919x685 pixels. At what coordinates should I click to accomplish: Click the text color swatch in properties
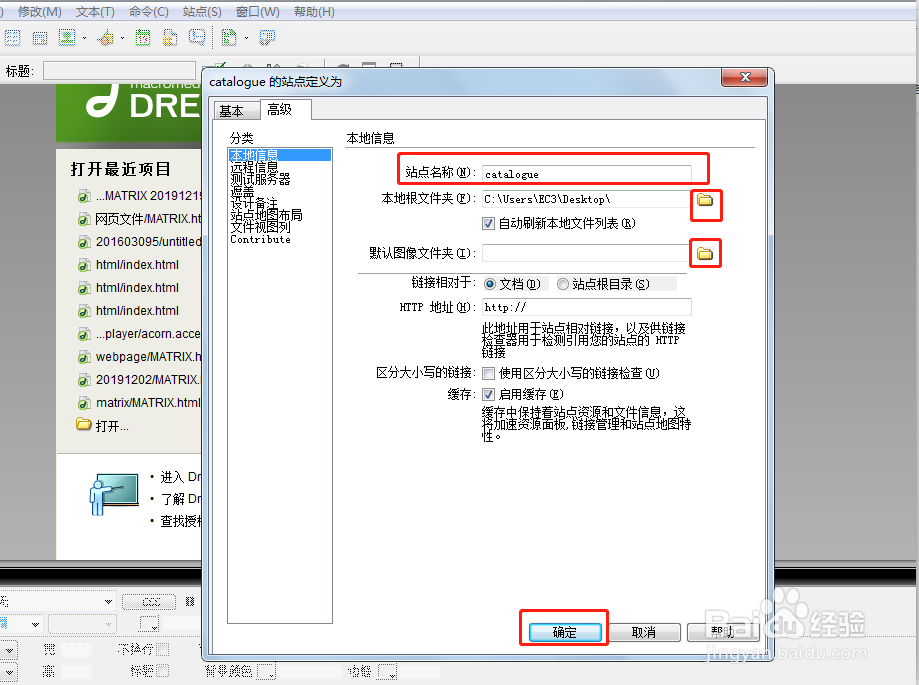pyautogui.click(x=149, y=625)
